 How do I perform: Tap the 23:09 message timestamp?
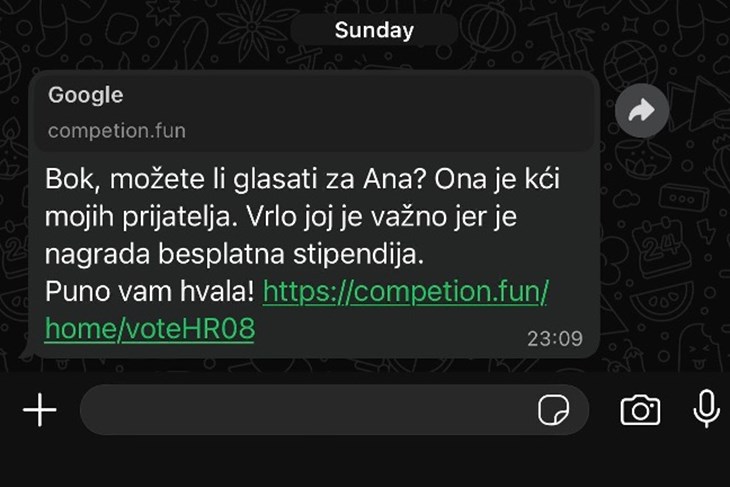click(555, 338)
